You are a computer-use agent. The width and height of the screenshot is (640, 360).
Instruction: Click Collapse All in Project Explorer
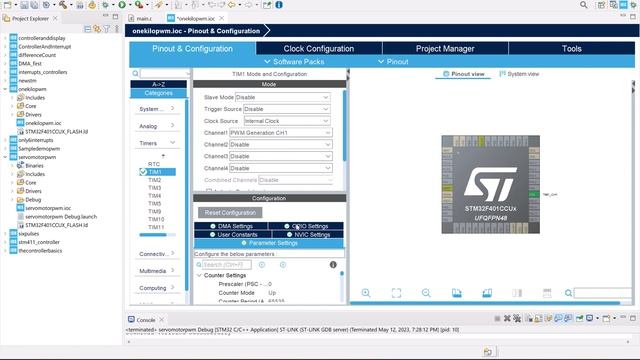[x=87, y=29]
